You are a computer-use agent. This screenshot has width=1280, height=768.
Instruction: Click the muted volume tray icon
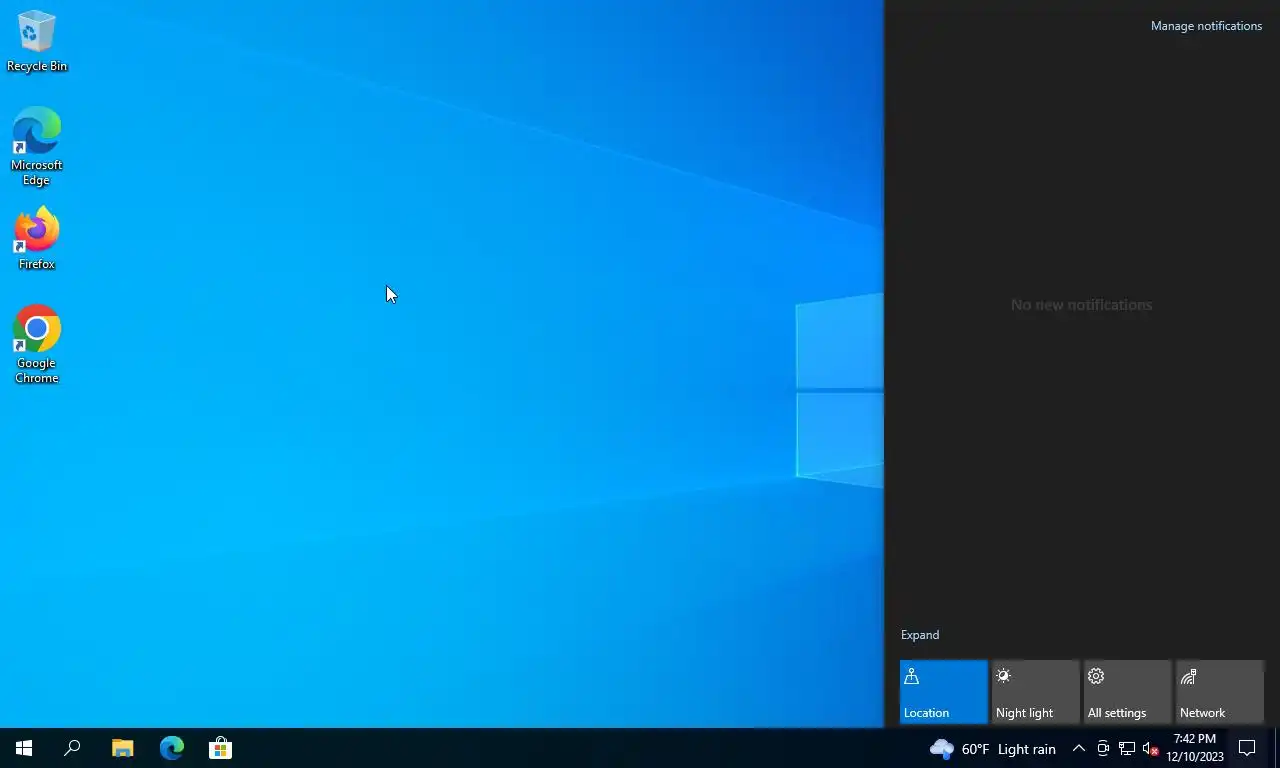pyautogui.click(x=1150, y=749)
